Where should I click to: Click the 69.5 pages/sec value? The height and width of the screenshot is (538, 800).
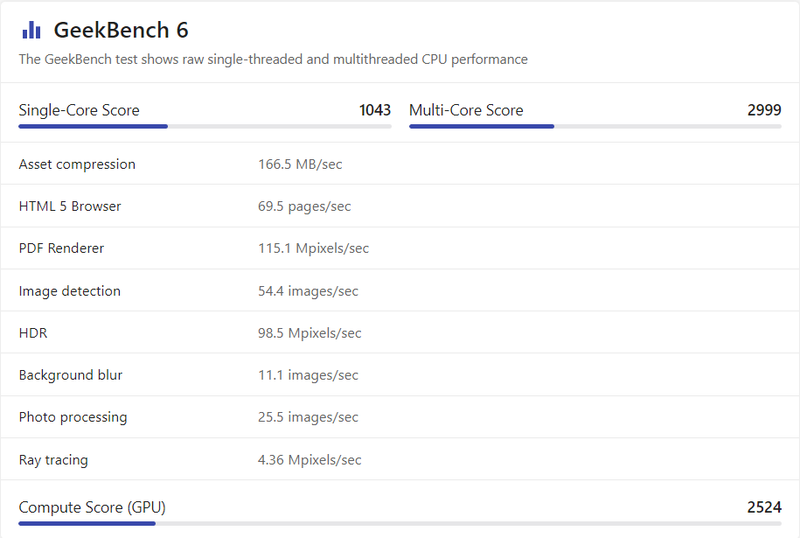tap(305, 207)
